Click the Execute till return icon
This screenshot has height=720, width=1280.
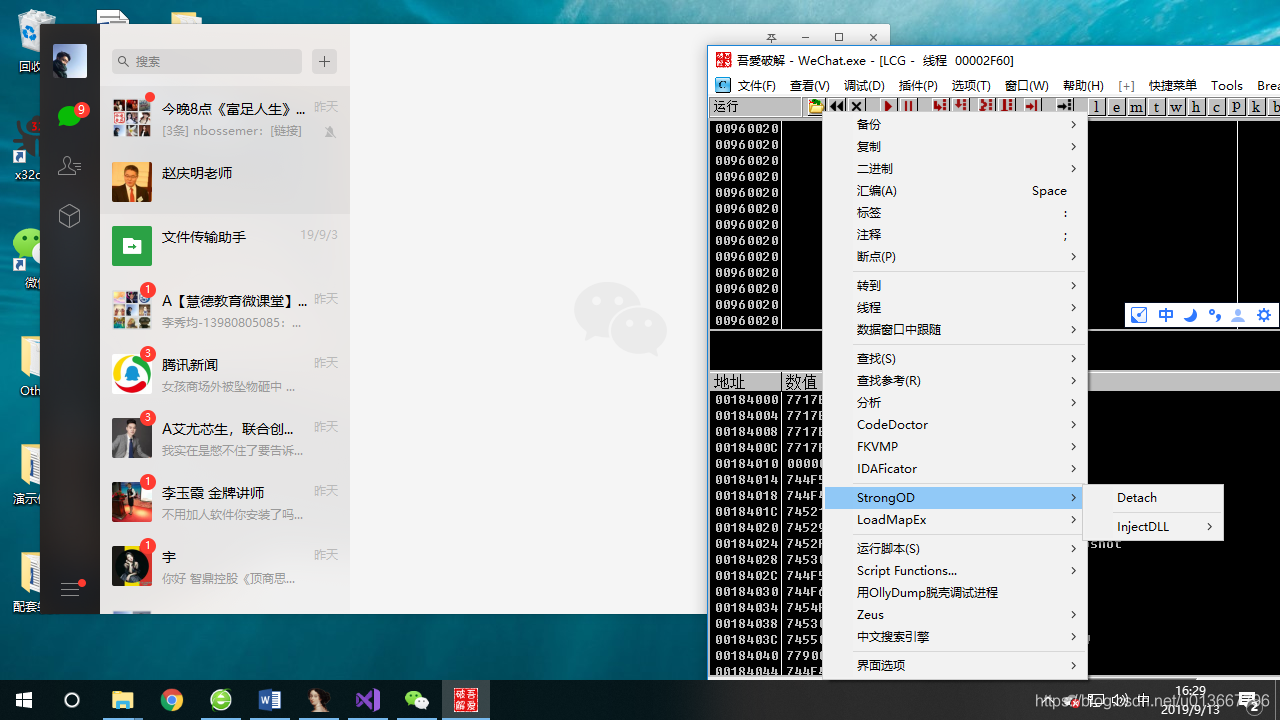pyautogui.click(x=1031, y=106)
